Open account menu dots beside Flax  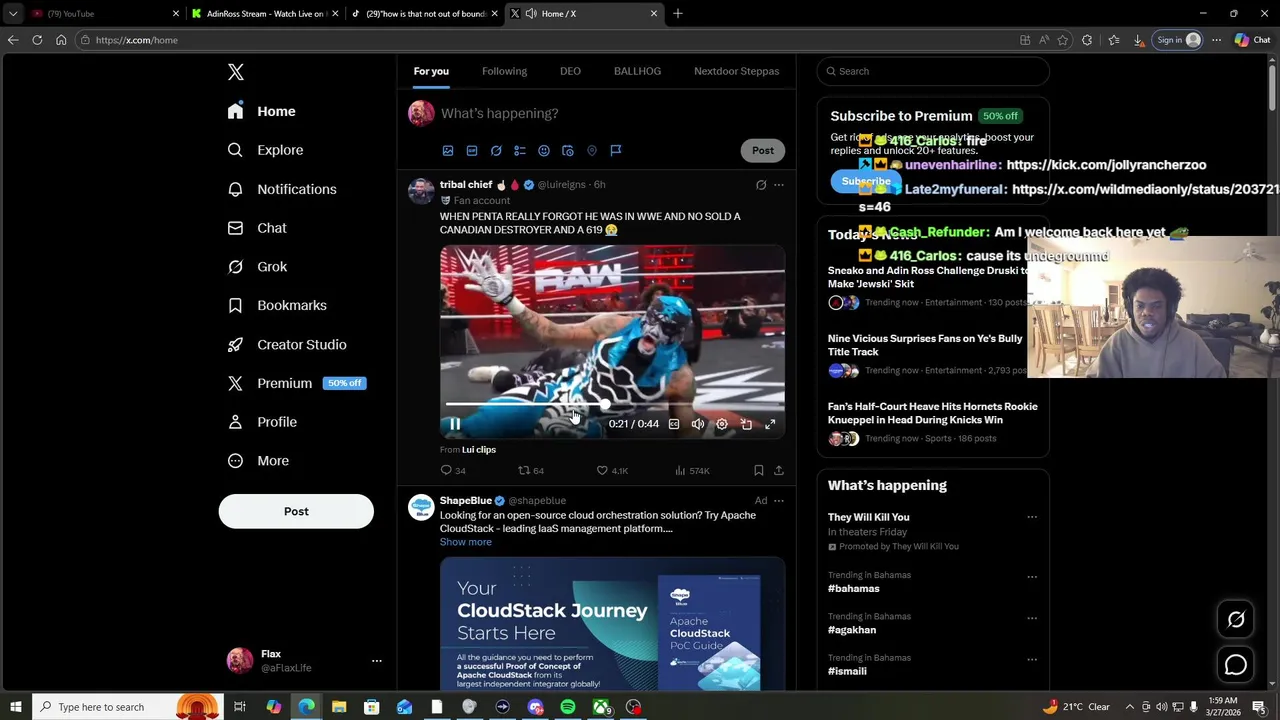pos(377,661)
